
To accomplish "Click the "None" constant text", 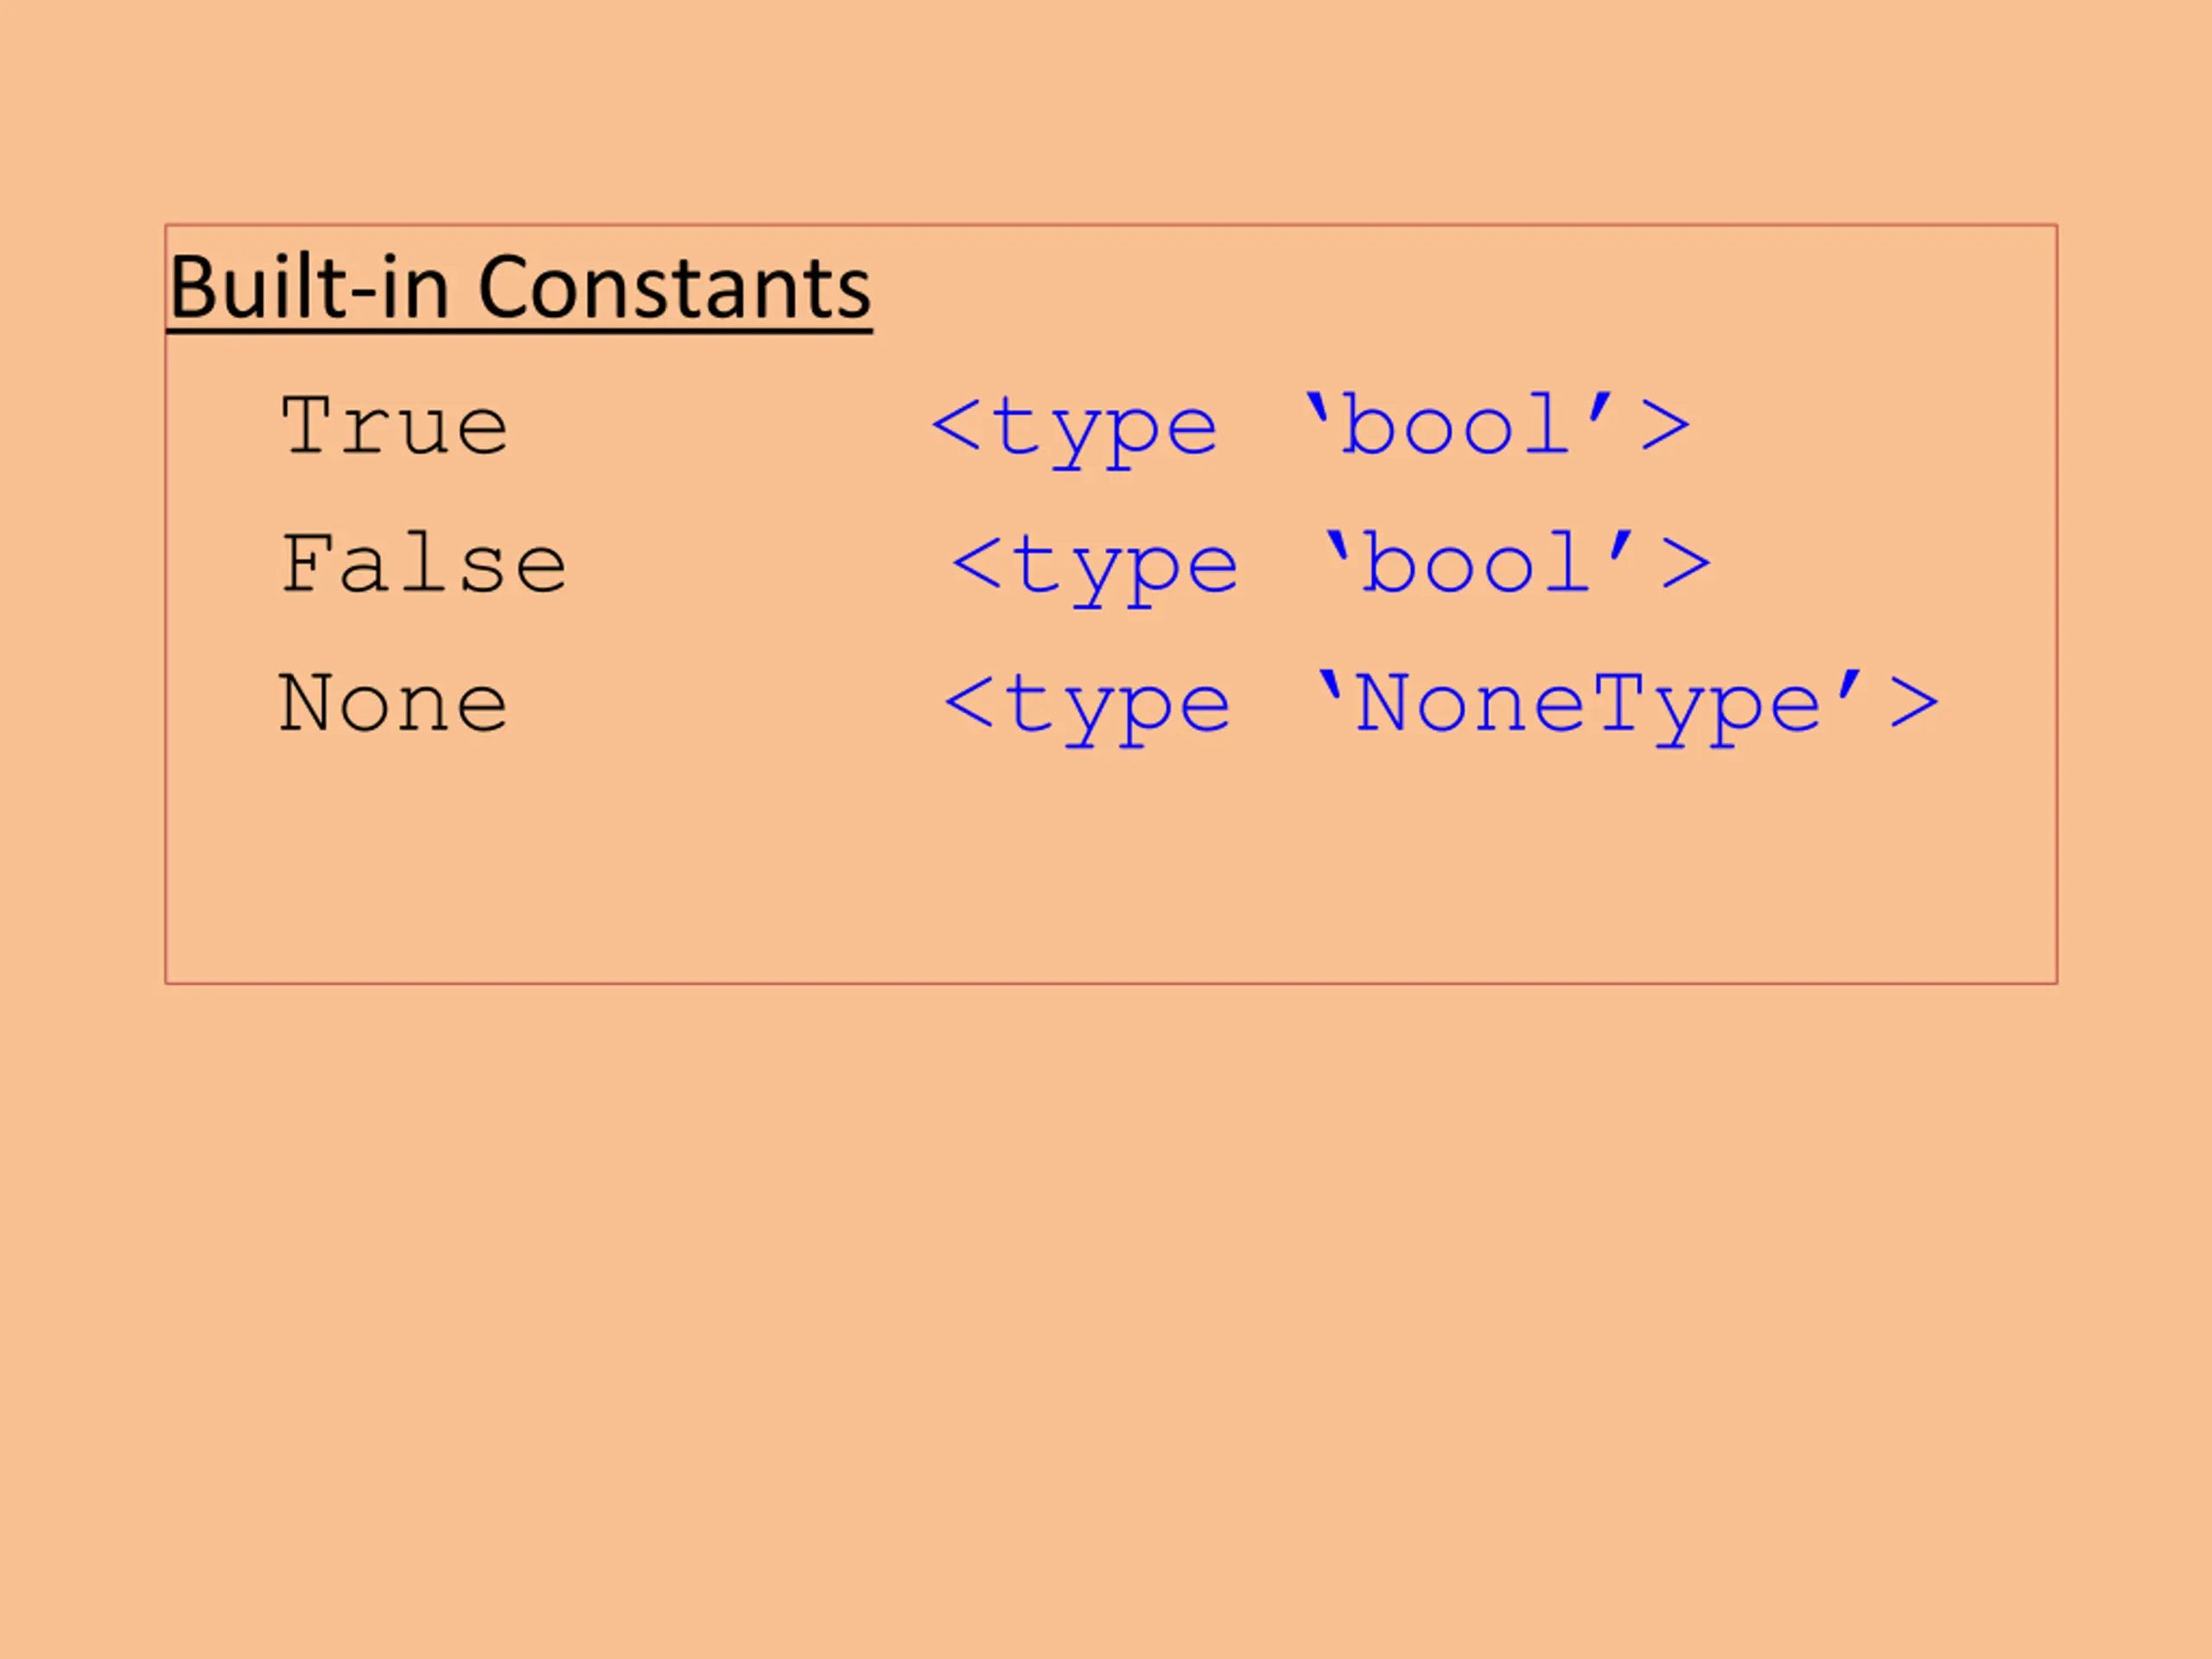I will (393, 703).
